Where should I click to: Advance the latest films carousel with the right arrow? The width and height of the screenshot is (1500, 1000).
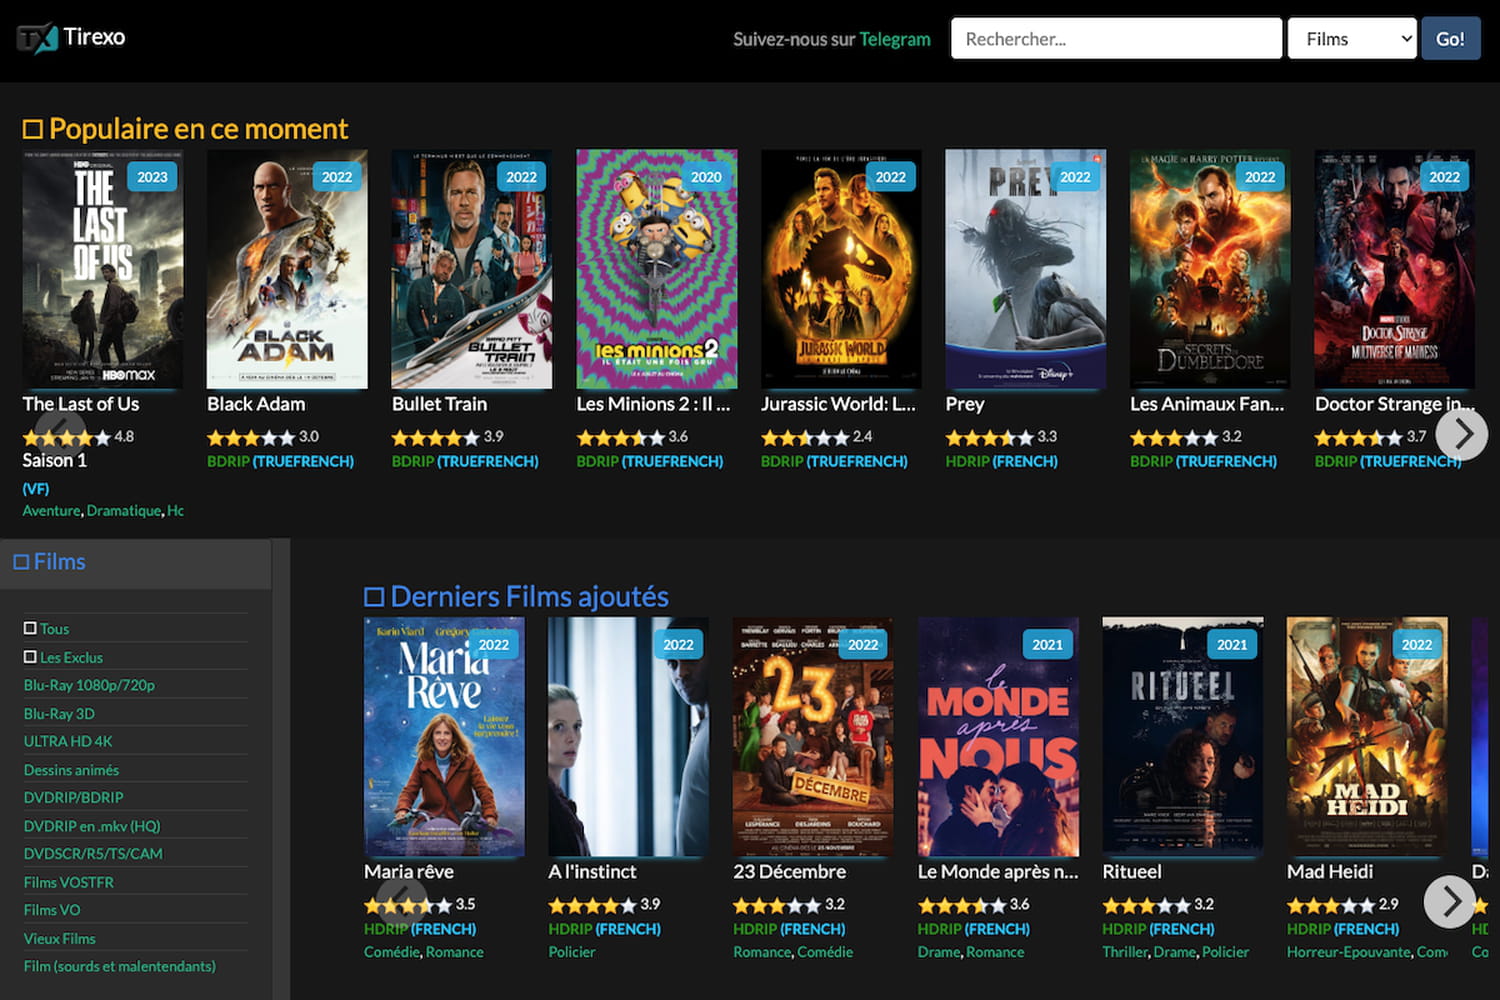tap(1450, 901)
